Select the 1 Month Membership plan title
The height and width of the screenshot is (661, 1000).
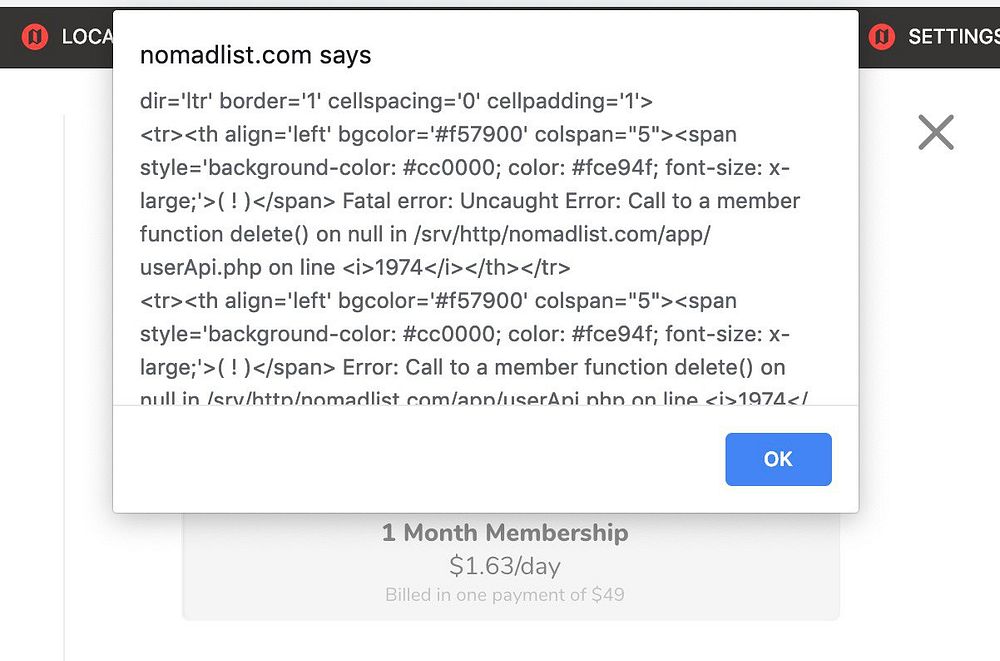point(505,532)
